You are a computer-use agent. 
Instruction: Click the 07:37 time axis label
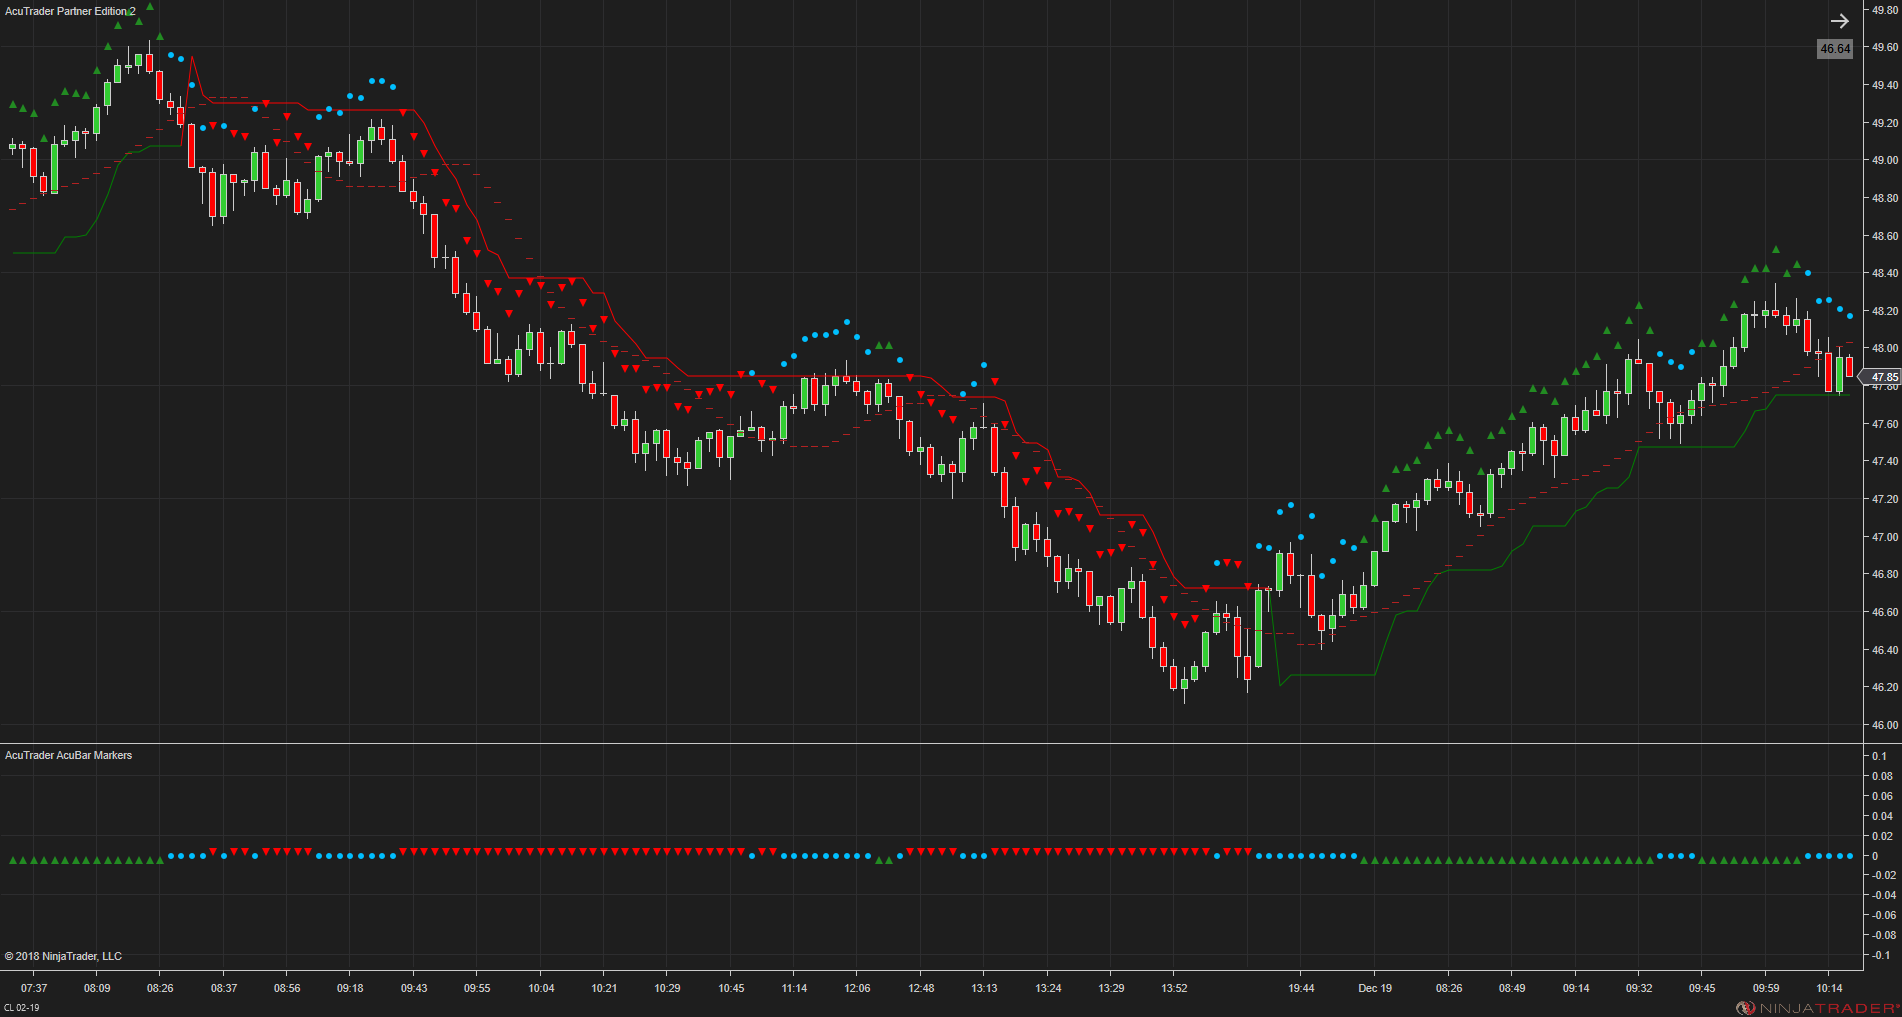[33, 988]
